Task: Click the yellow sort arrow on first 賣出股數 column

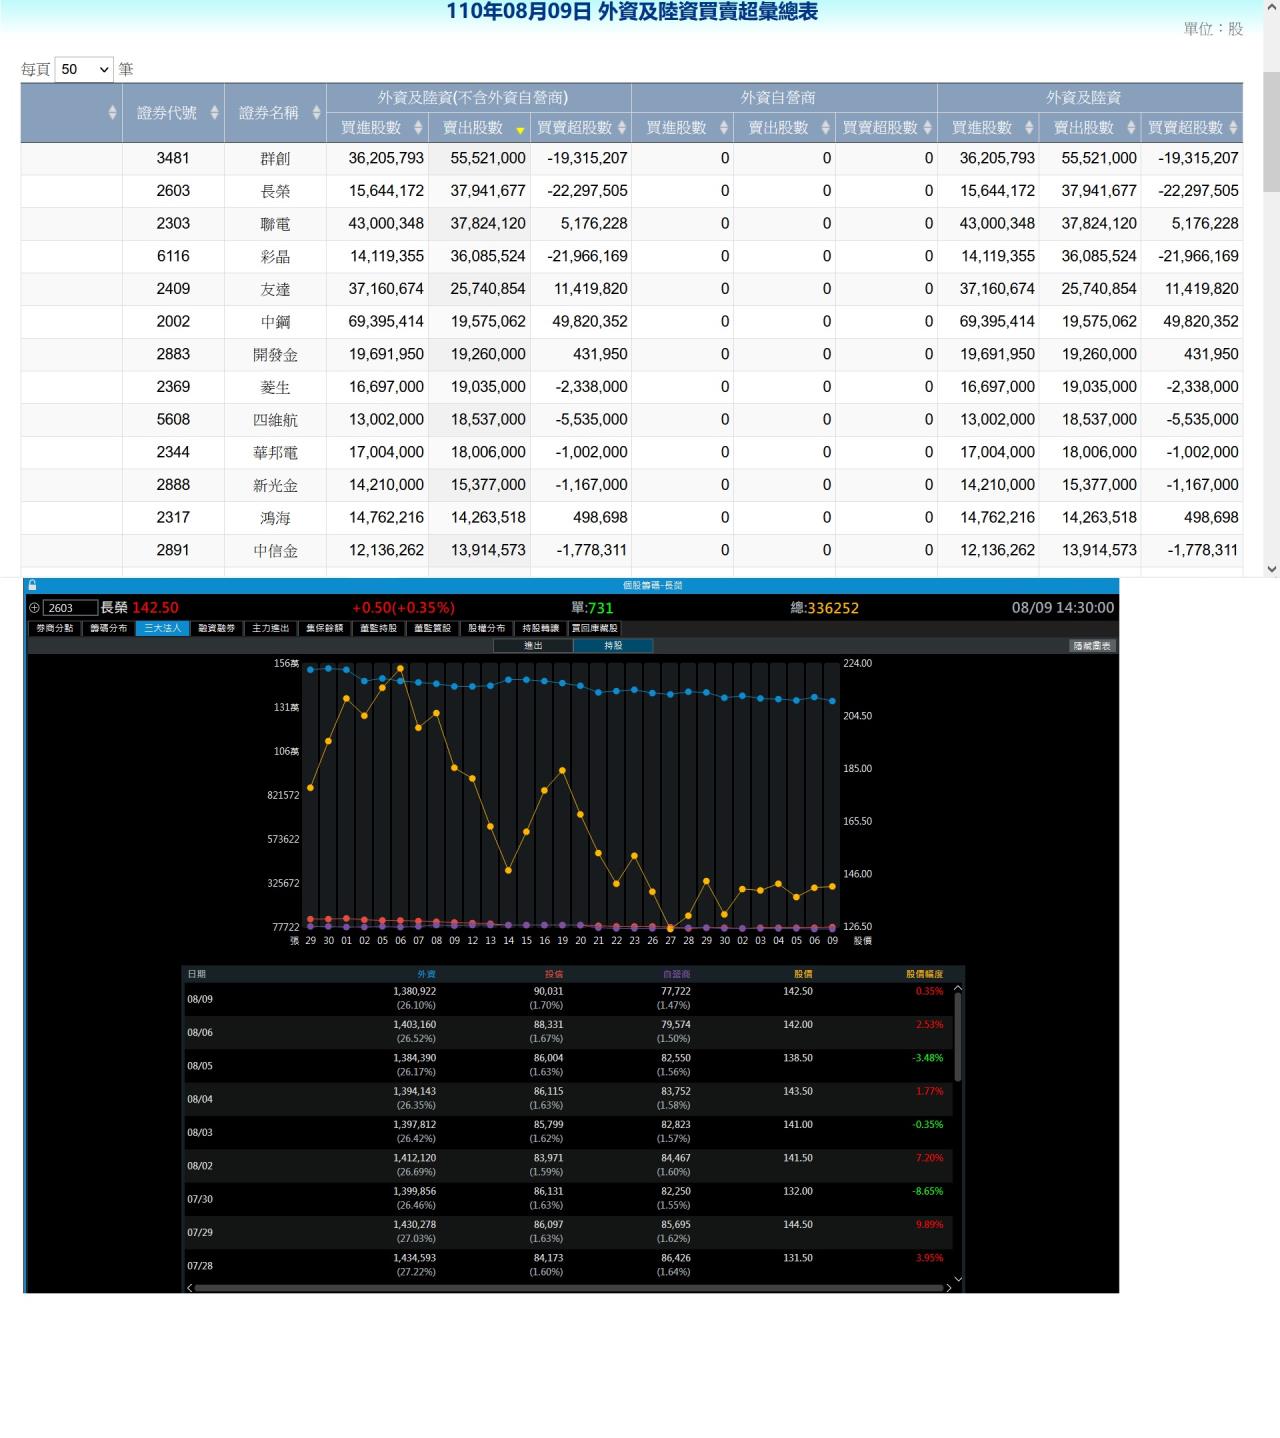Action: click(520, 129)
